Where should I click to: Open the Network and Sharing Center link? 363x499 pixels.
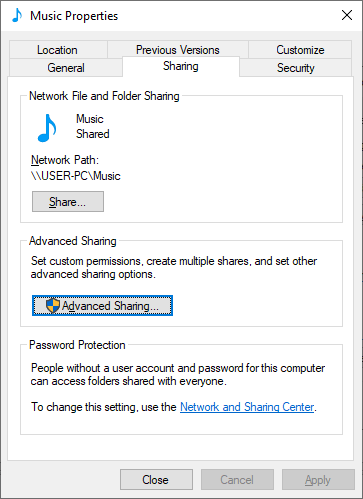click(247, 407)
